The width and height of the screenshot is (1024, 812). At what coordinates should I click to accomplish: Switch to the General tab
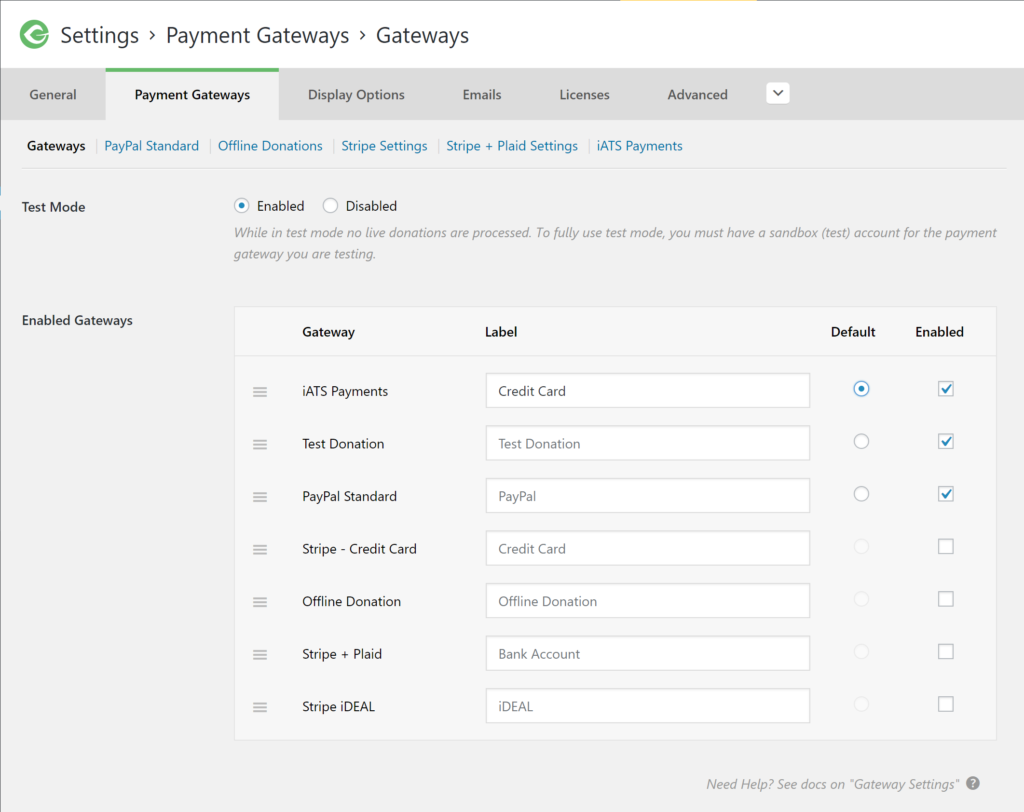53,95
